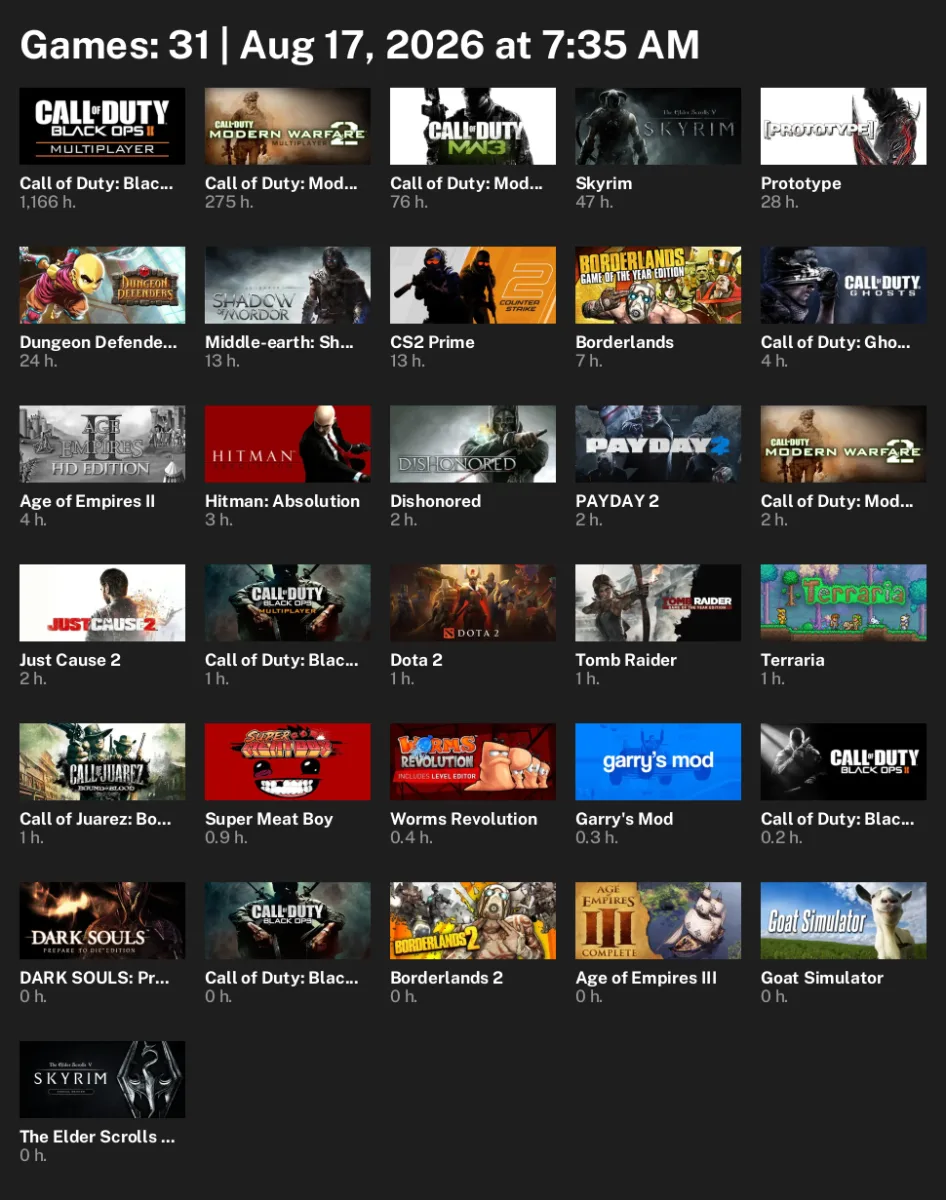Image resolution: width=946 pixels, height=1200 pixels.
Task: Click the 'Borderlands 2' title text
Action: point(447,978)
